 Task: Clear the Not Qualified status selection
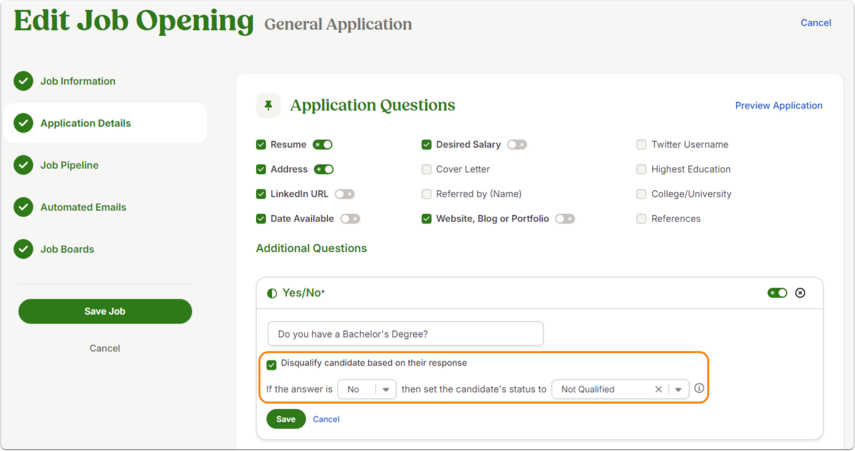[x=658, y=389]
